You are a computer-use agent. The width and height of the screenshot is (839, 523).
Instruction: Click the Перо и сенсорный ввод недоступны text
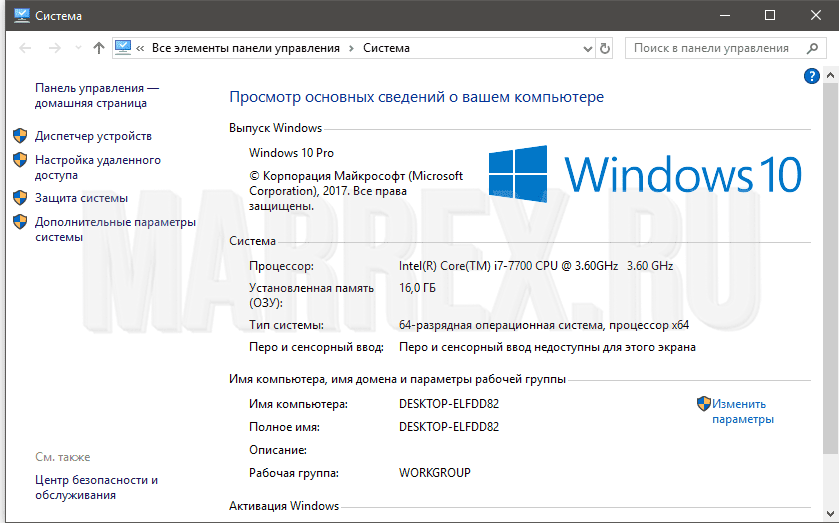[547, 347]
